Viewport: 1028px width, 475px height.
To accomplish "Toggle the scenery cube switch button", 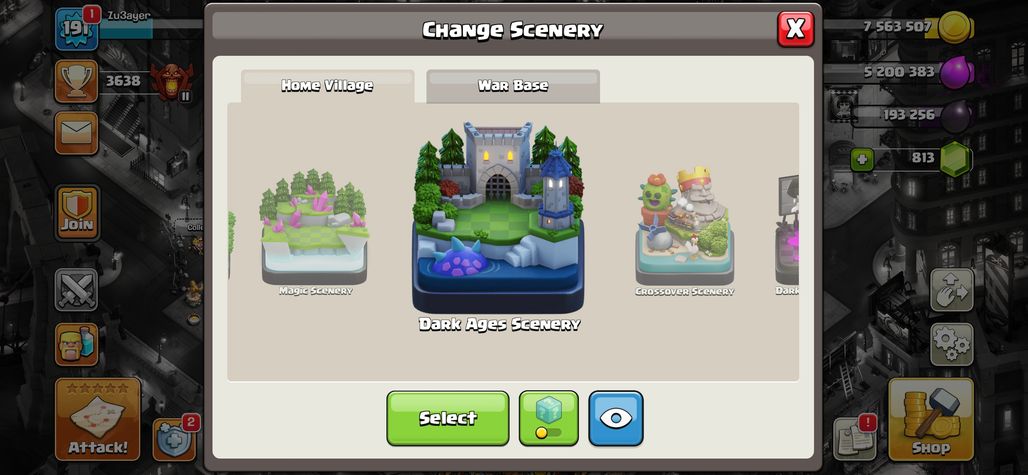I will tap(548, 418).
